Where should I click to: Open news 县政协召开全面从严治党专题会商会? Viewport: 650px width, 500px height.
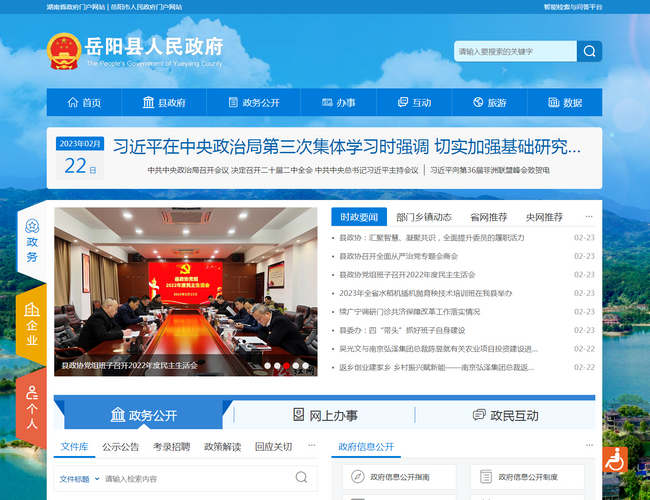pos(398,256)
